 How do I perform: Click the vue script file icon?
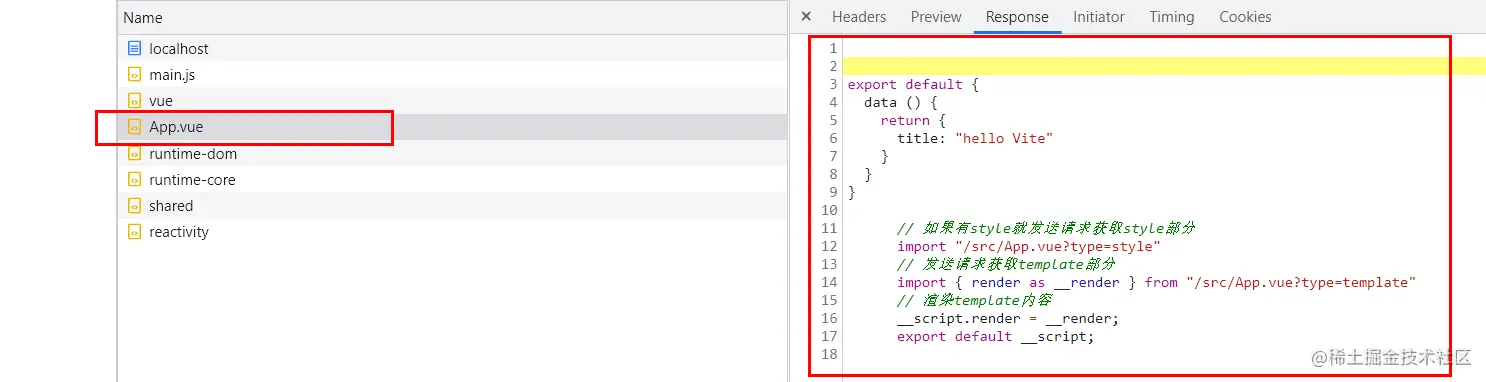click(135, 101)
